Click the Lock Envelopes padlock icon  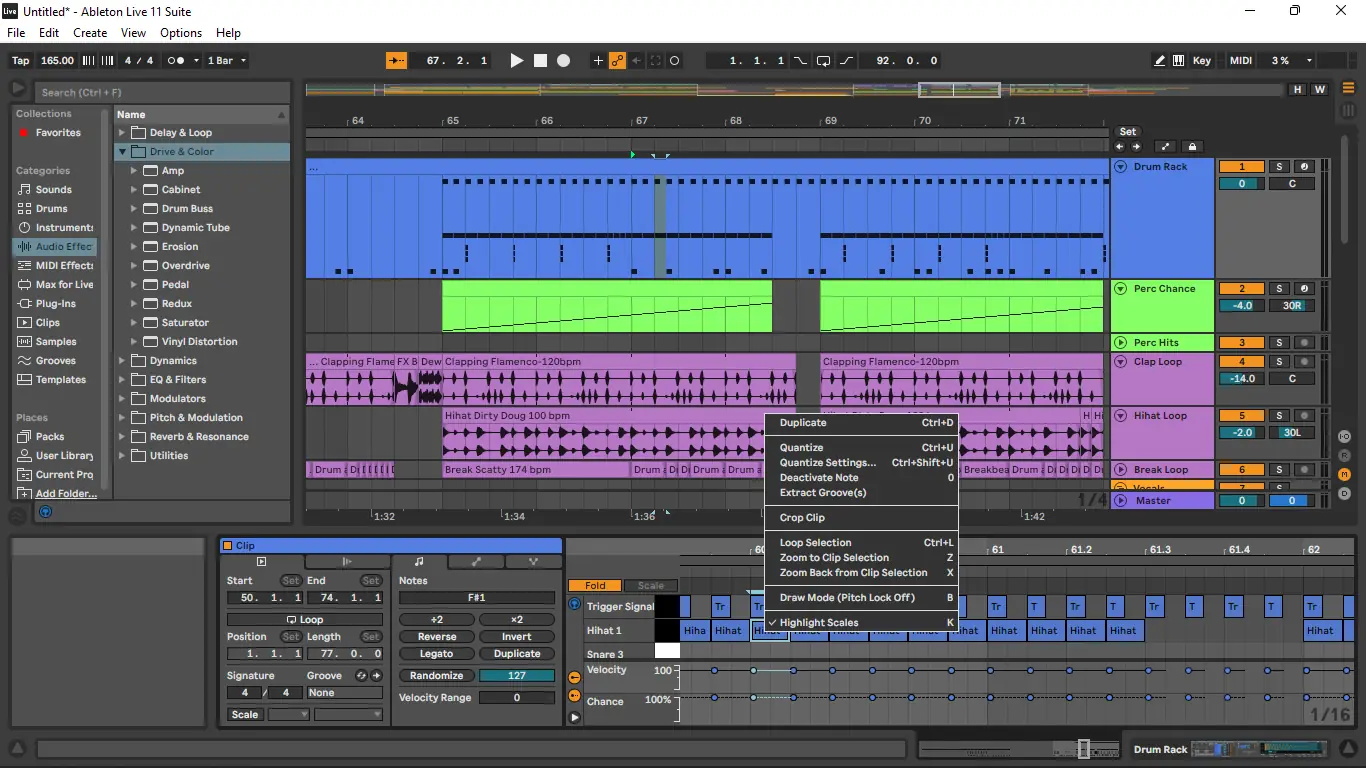(x=1191, y=146)
